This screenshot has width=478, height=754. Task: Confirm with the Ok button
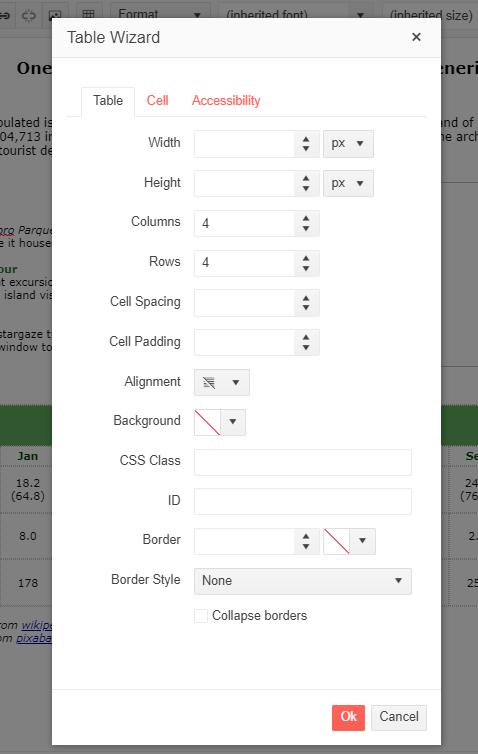click(x=348, y=717)
